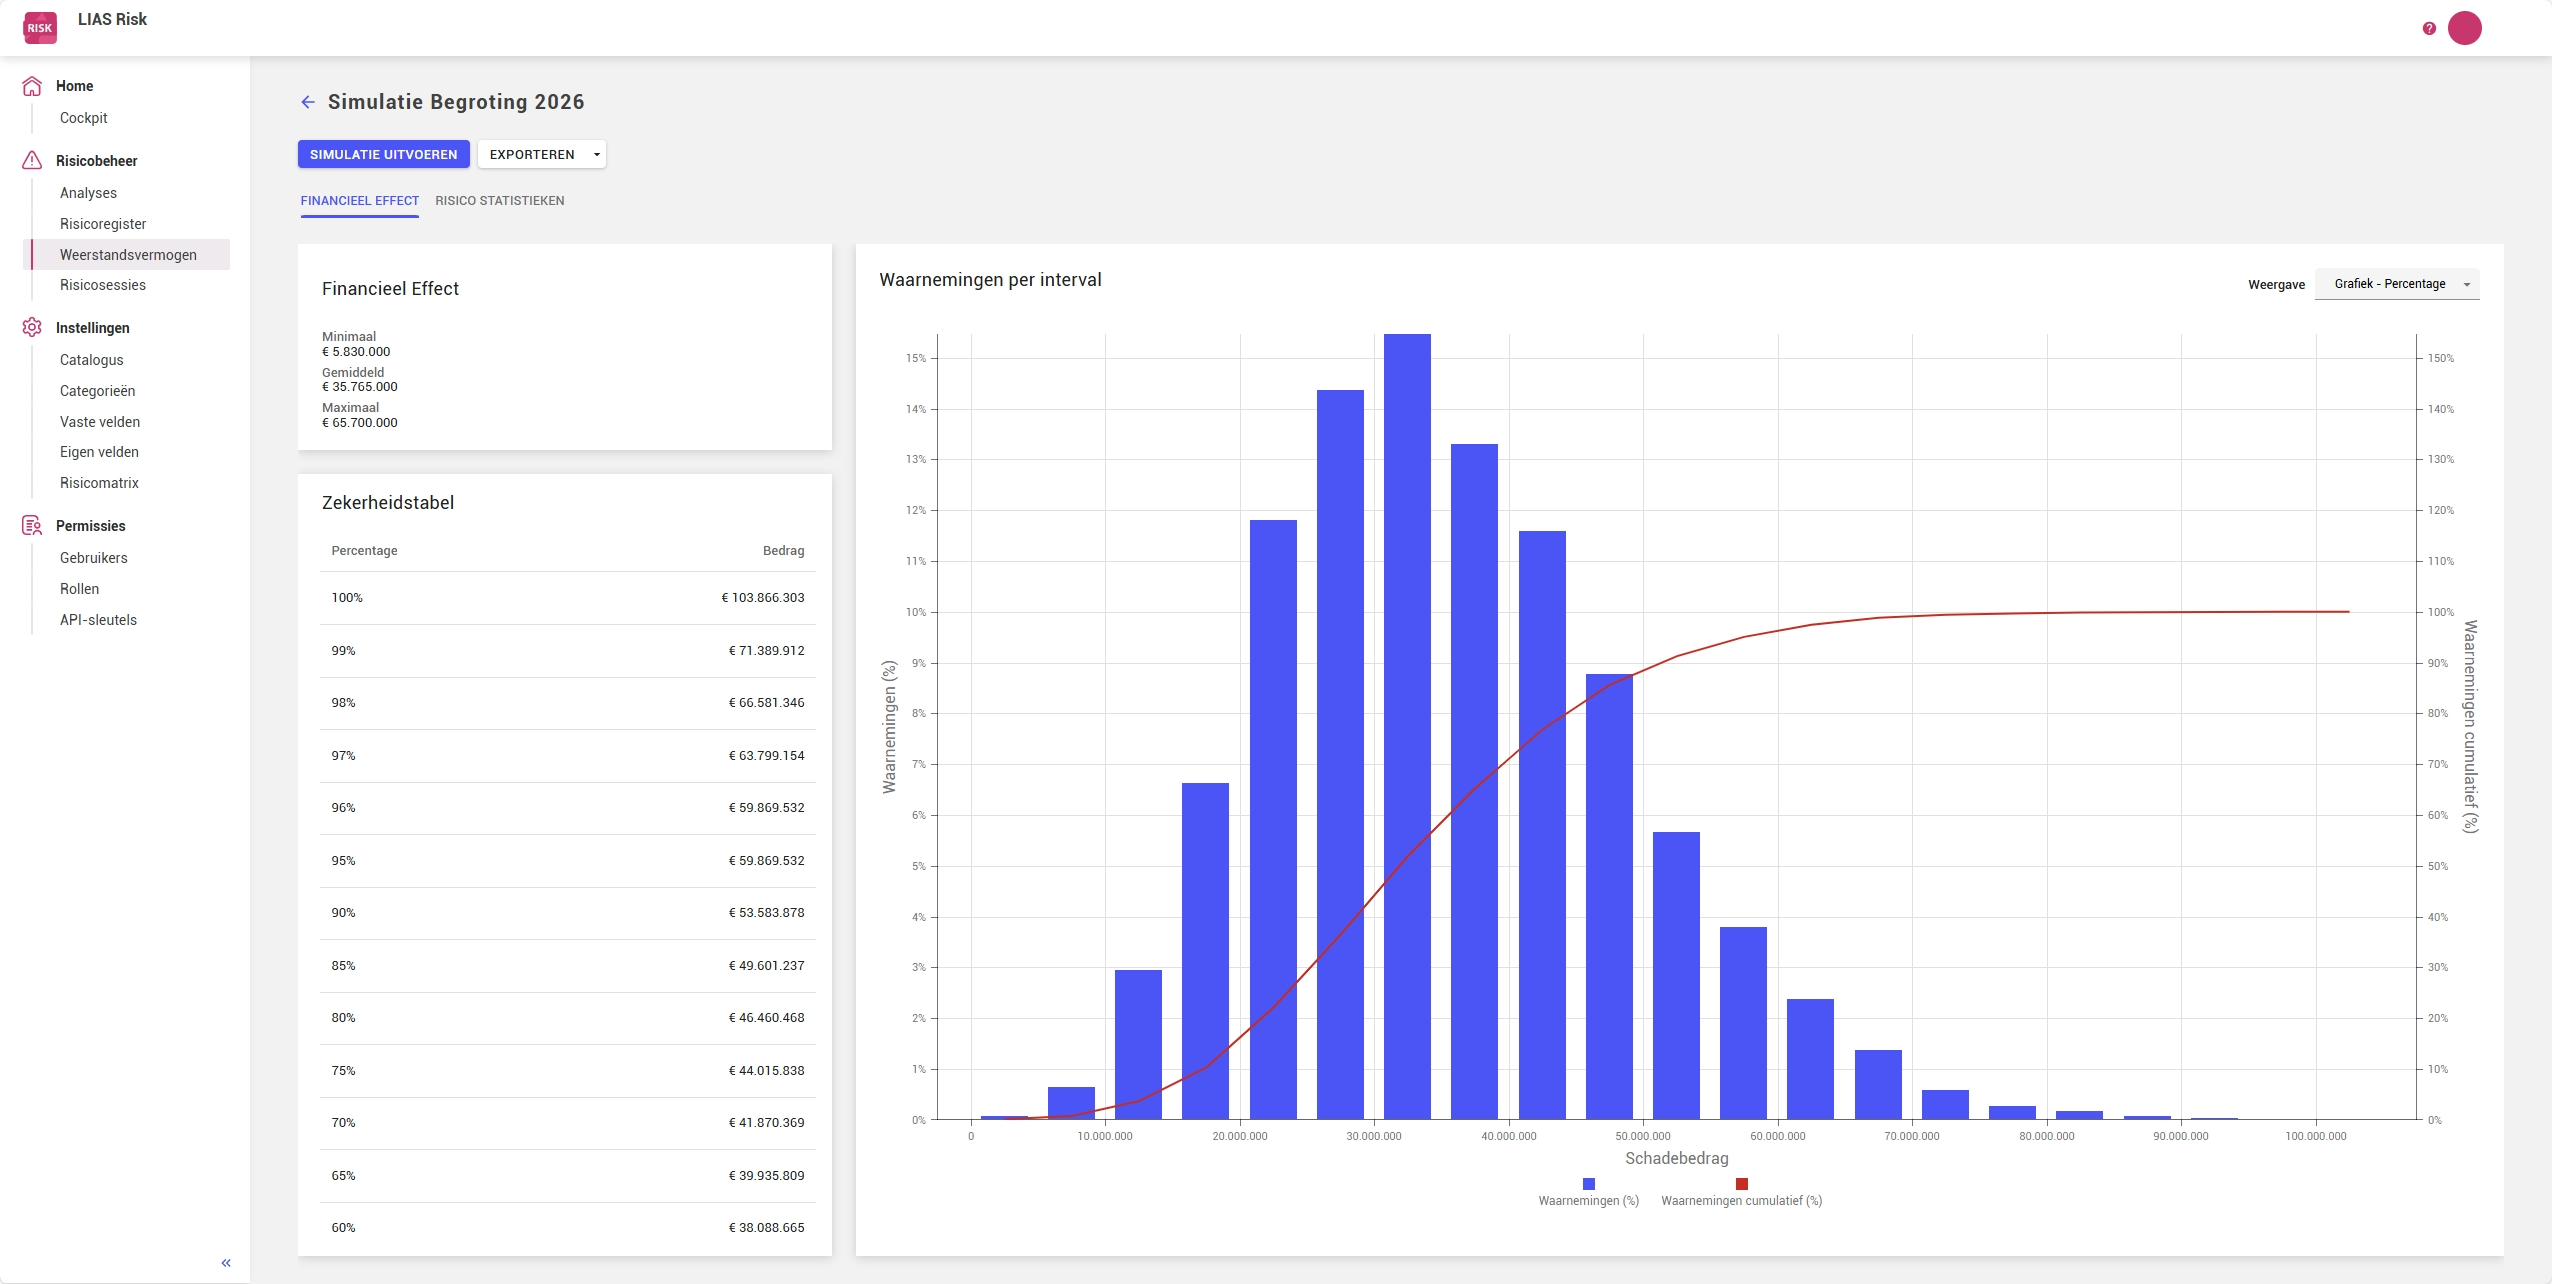Switch to Risico Statistieken tab
This screenshot has width=2552, height=1284.
pyautogui.click(x=499, y=201)
